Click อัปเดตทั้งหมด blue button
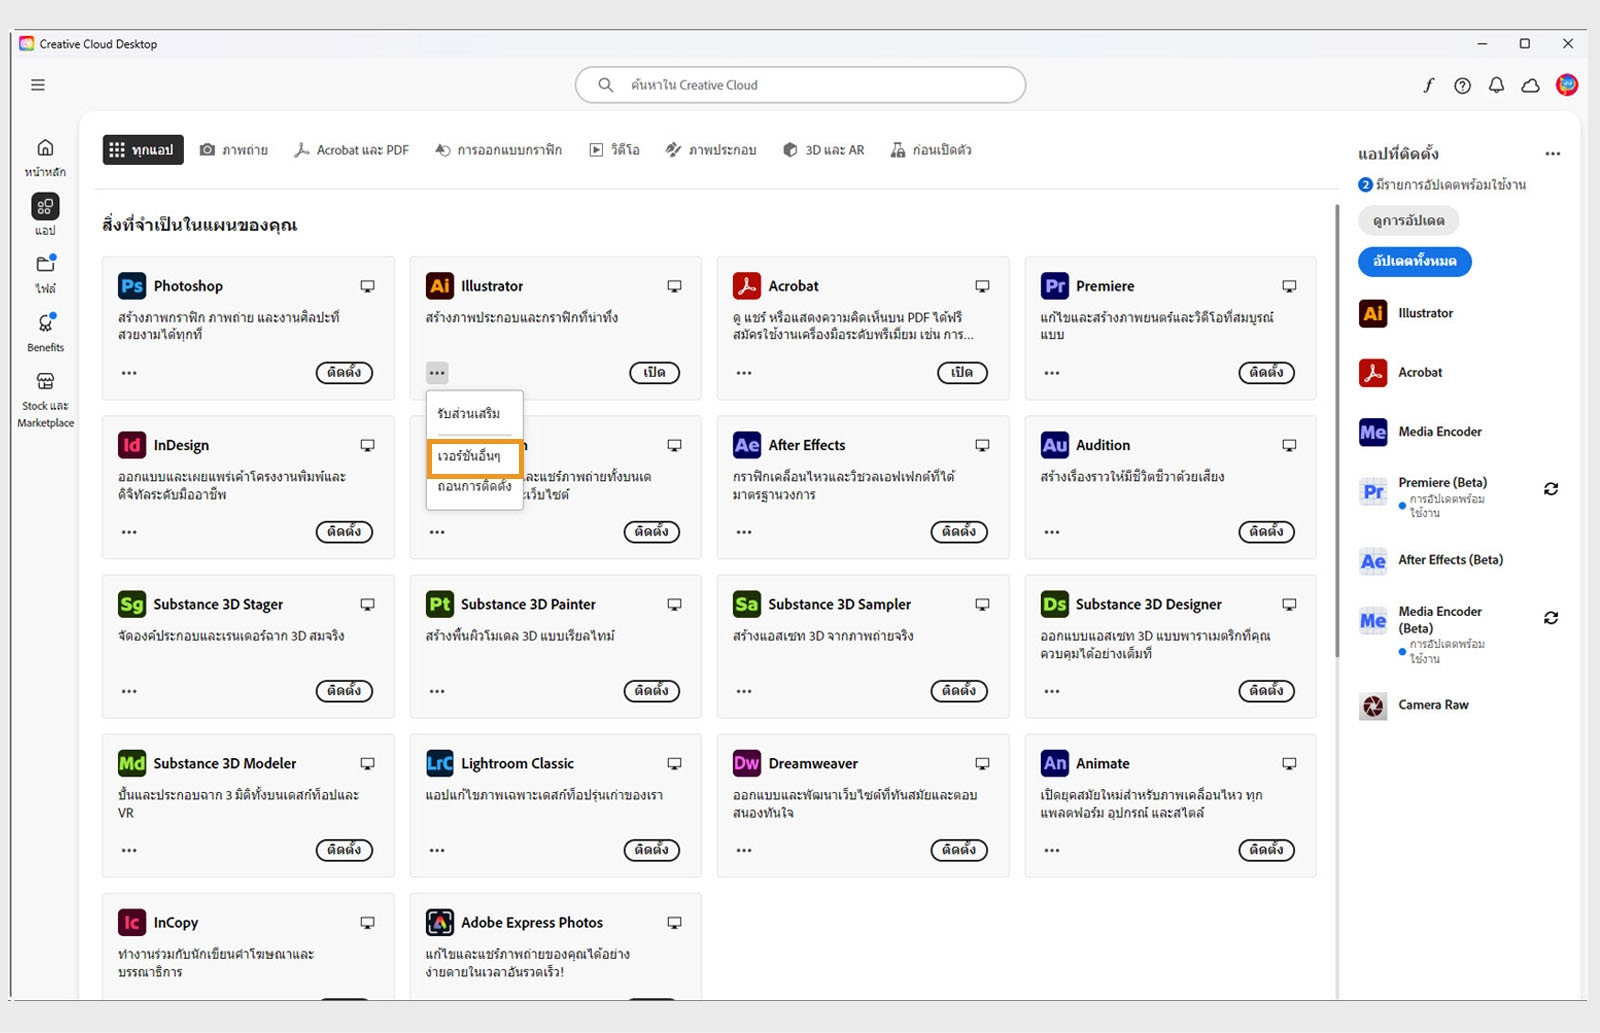The width and height of the screenshot is (1600, 1033). click(1414, 261)
